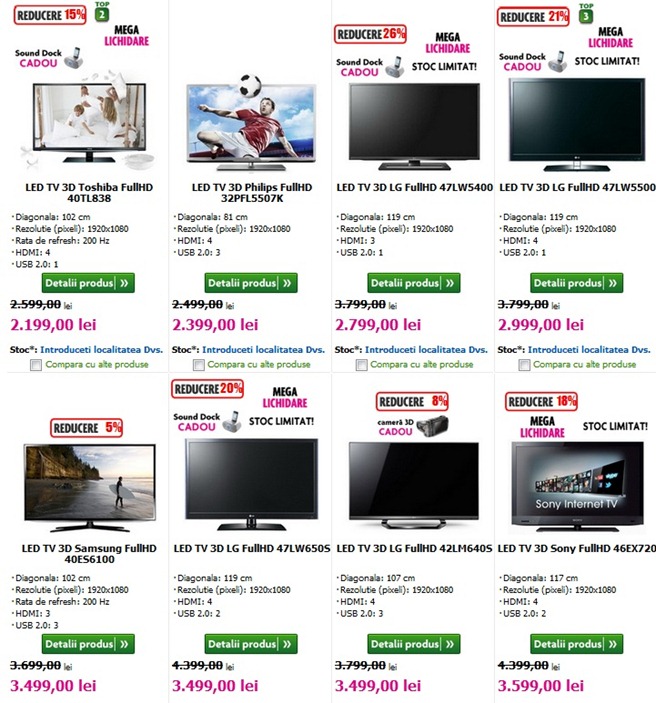Check compare box for Toshiba 40TL838

pos(36,365)
